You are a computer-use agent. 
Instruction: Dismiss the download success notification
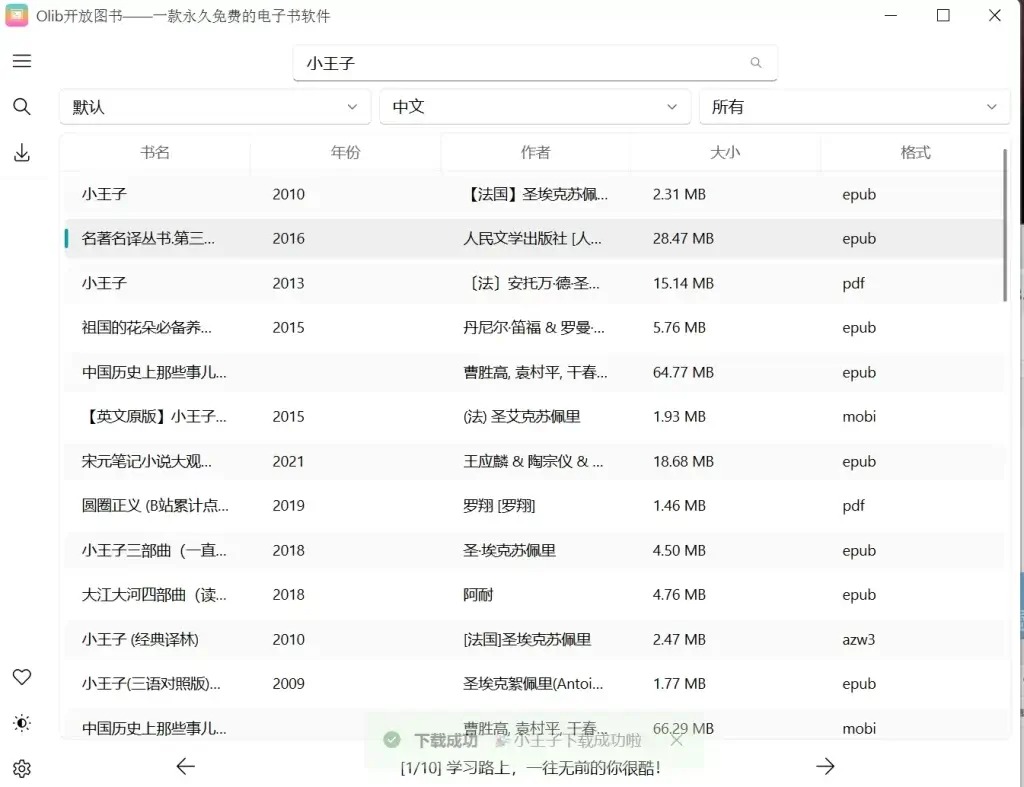pyautogui.click(x=677, y=740)
